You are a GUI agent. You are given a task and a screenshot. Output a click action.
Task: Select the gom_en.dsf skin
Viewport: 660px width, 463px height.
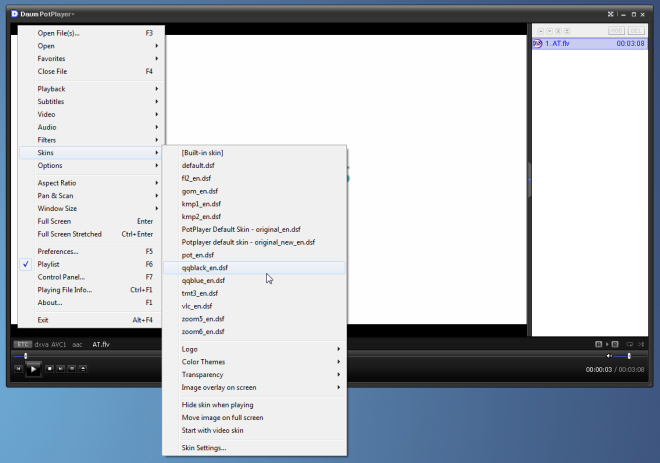point(254,191)
